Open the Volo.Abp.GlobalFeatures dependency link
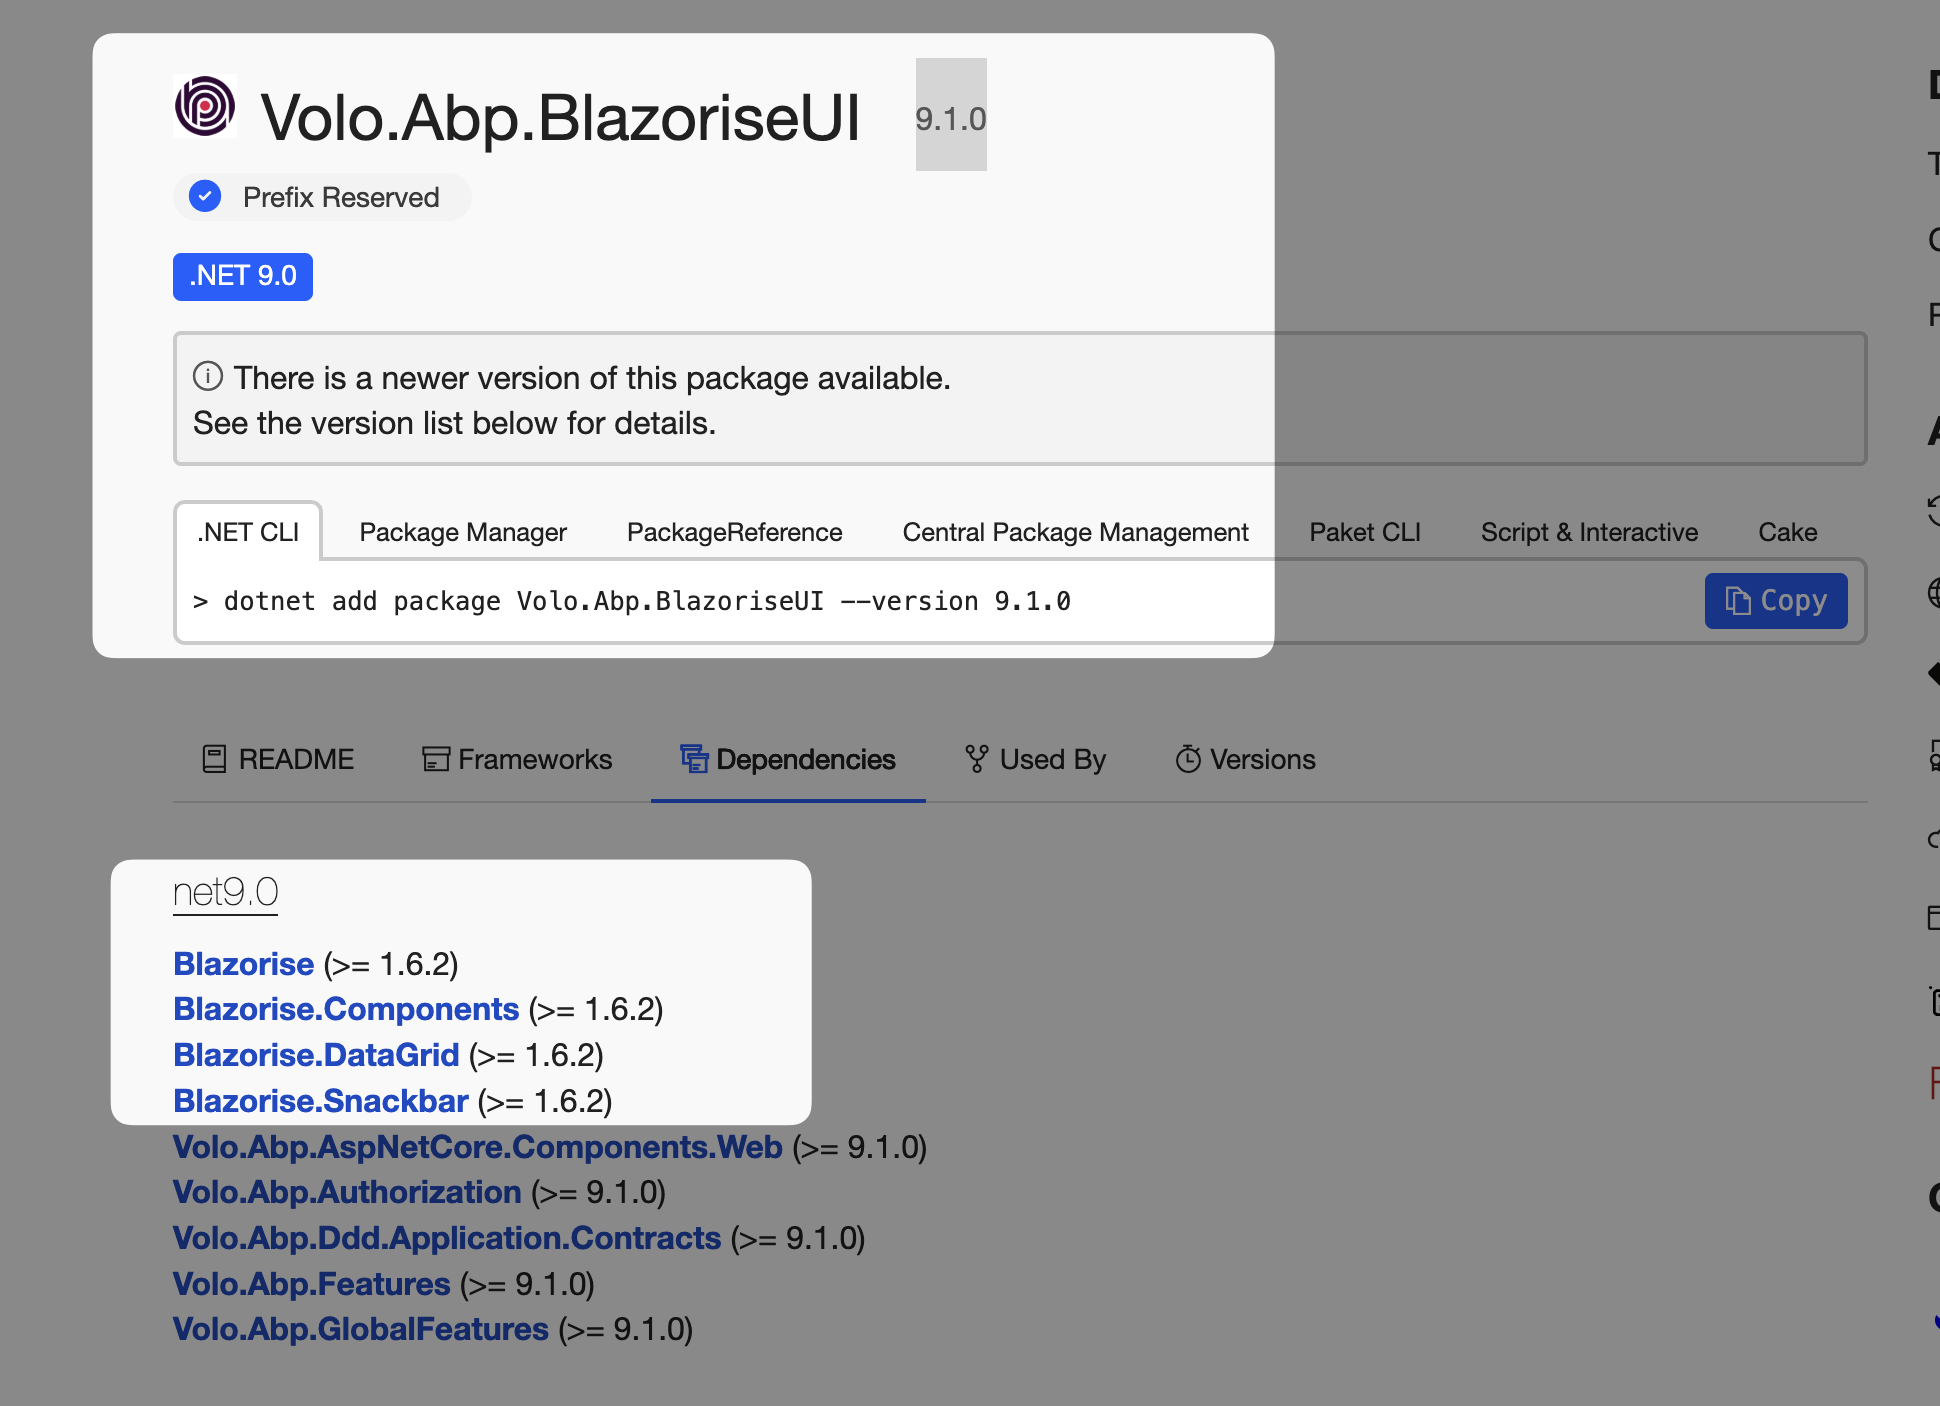 point(361,1329)
